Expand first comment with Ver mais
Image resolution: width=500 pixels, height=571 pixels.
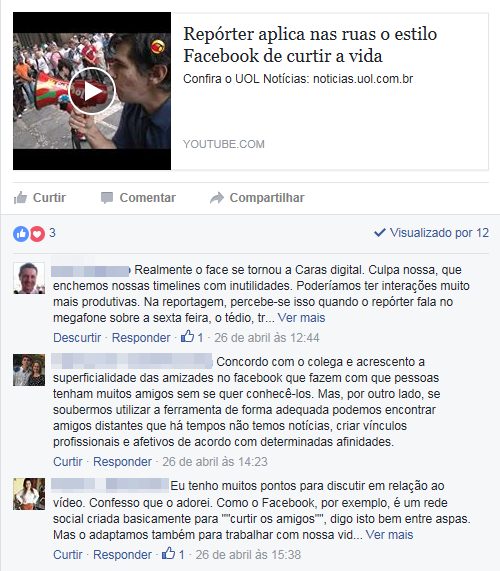(301, 318)
